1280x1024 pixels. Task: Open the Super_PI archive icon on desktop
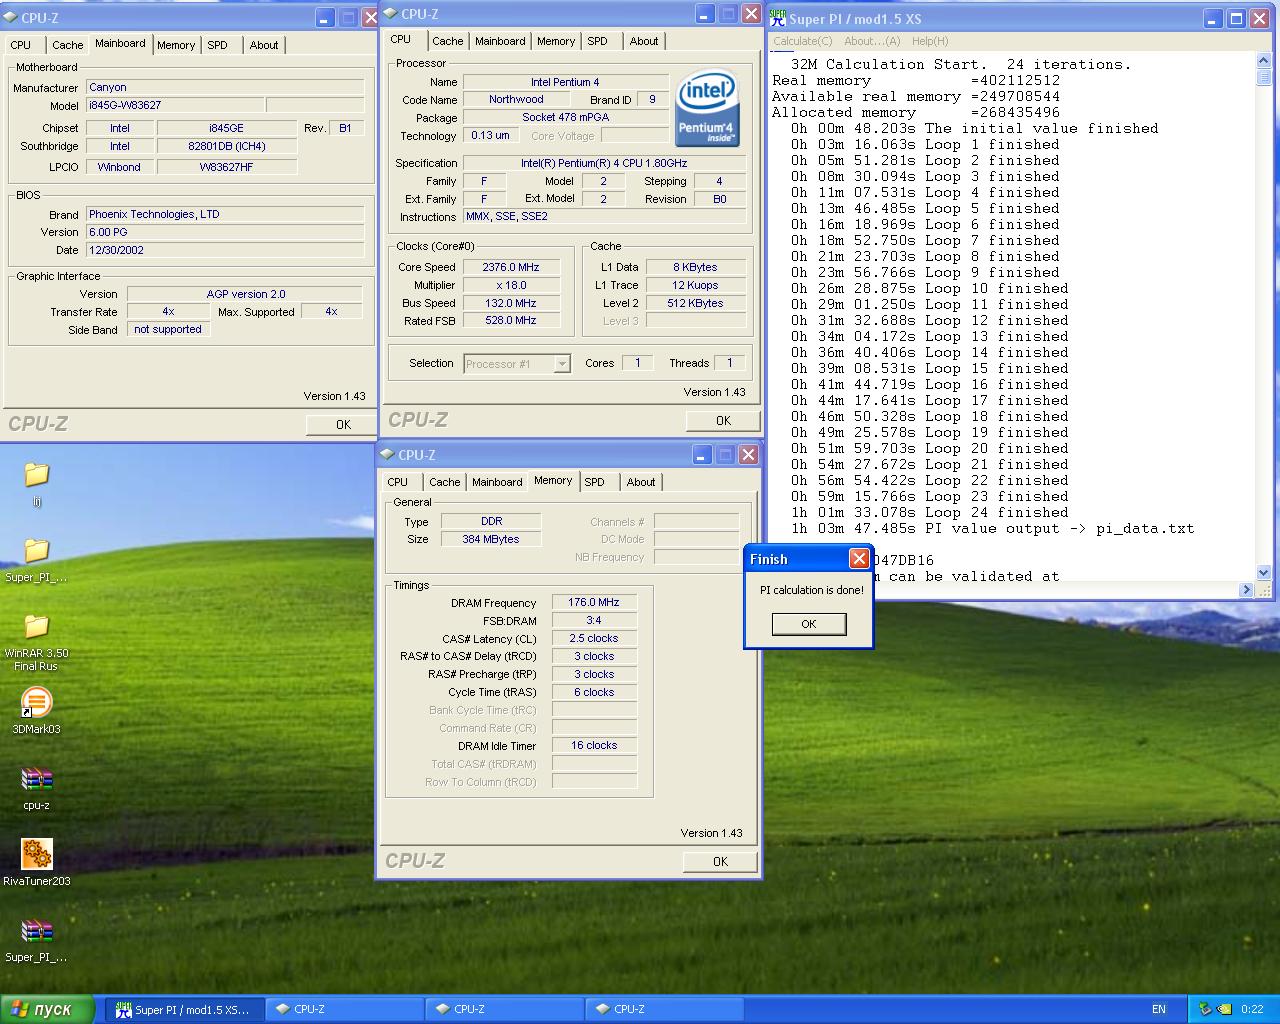[x=36, y=931]
